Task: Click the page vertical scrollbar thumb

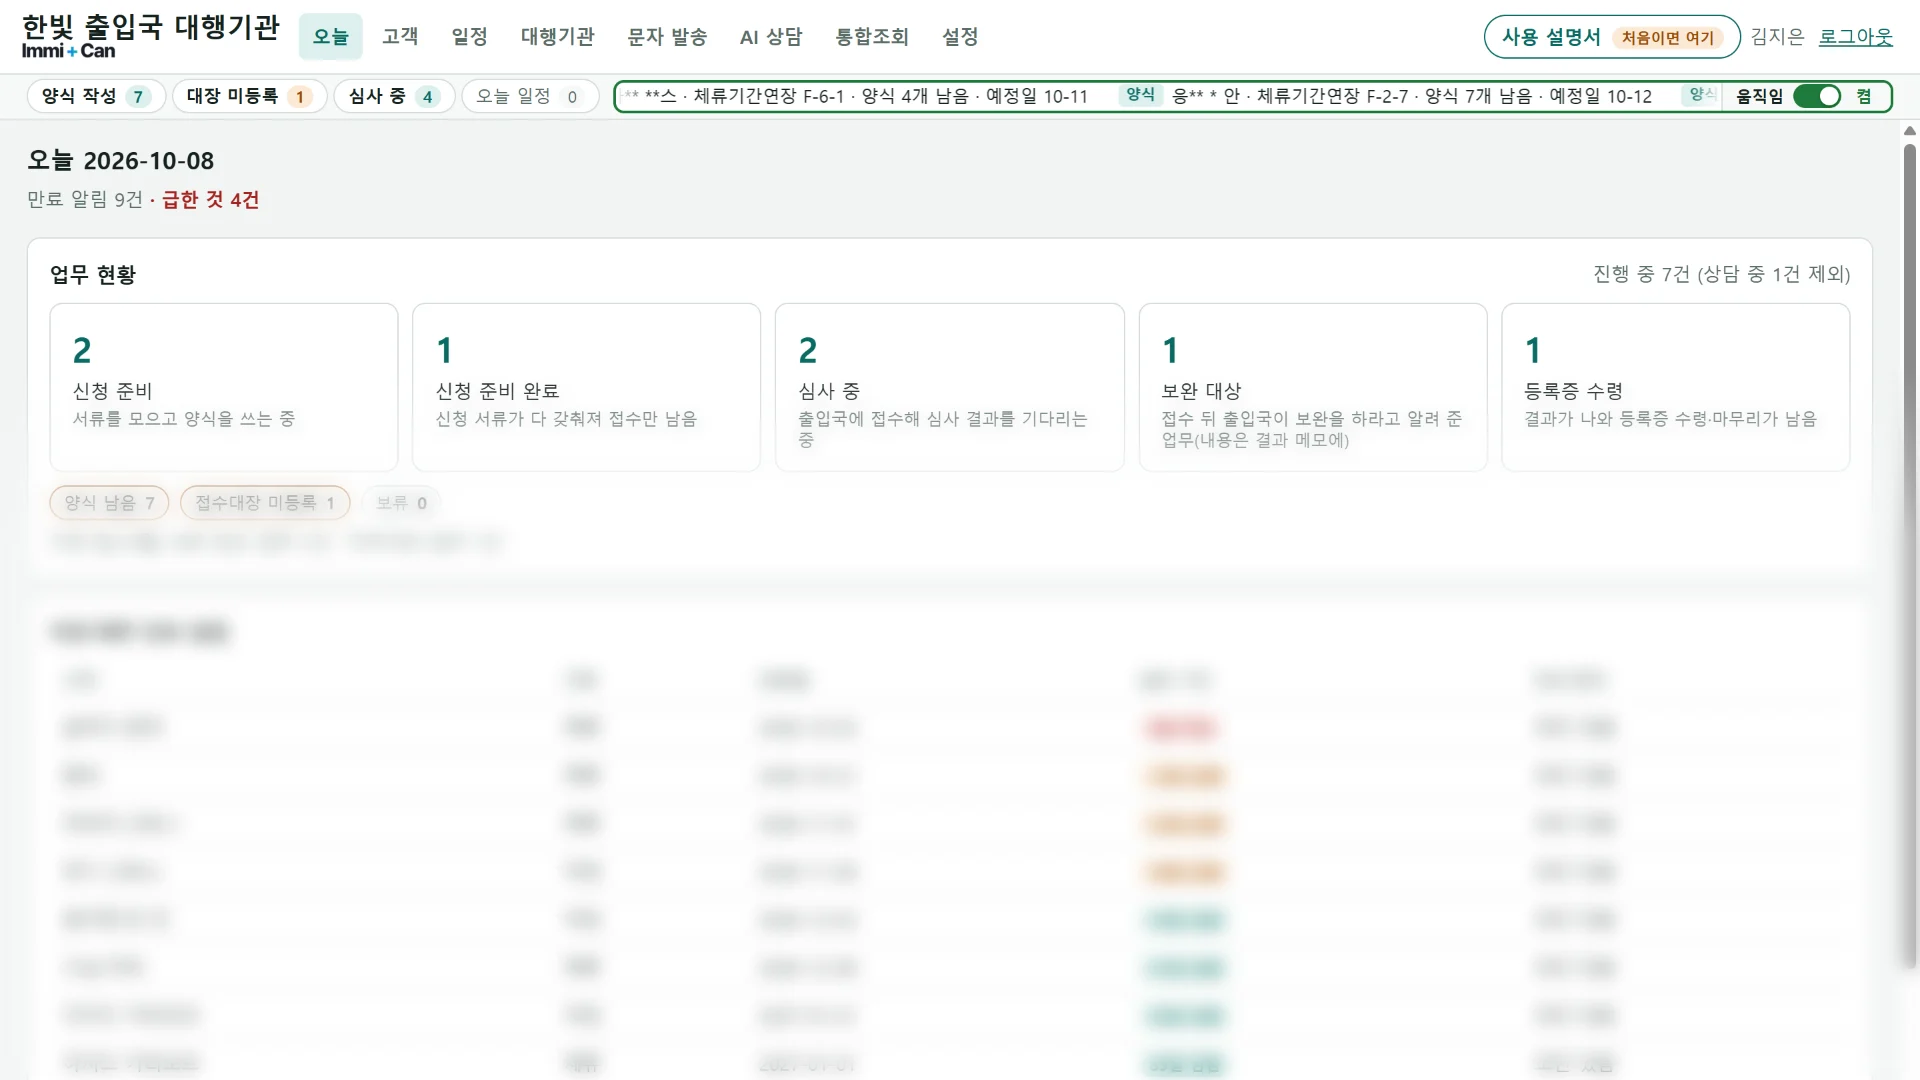Action: (1910, 556)
